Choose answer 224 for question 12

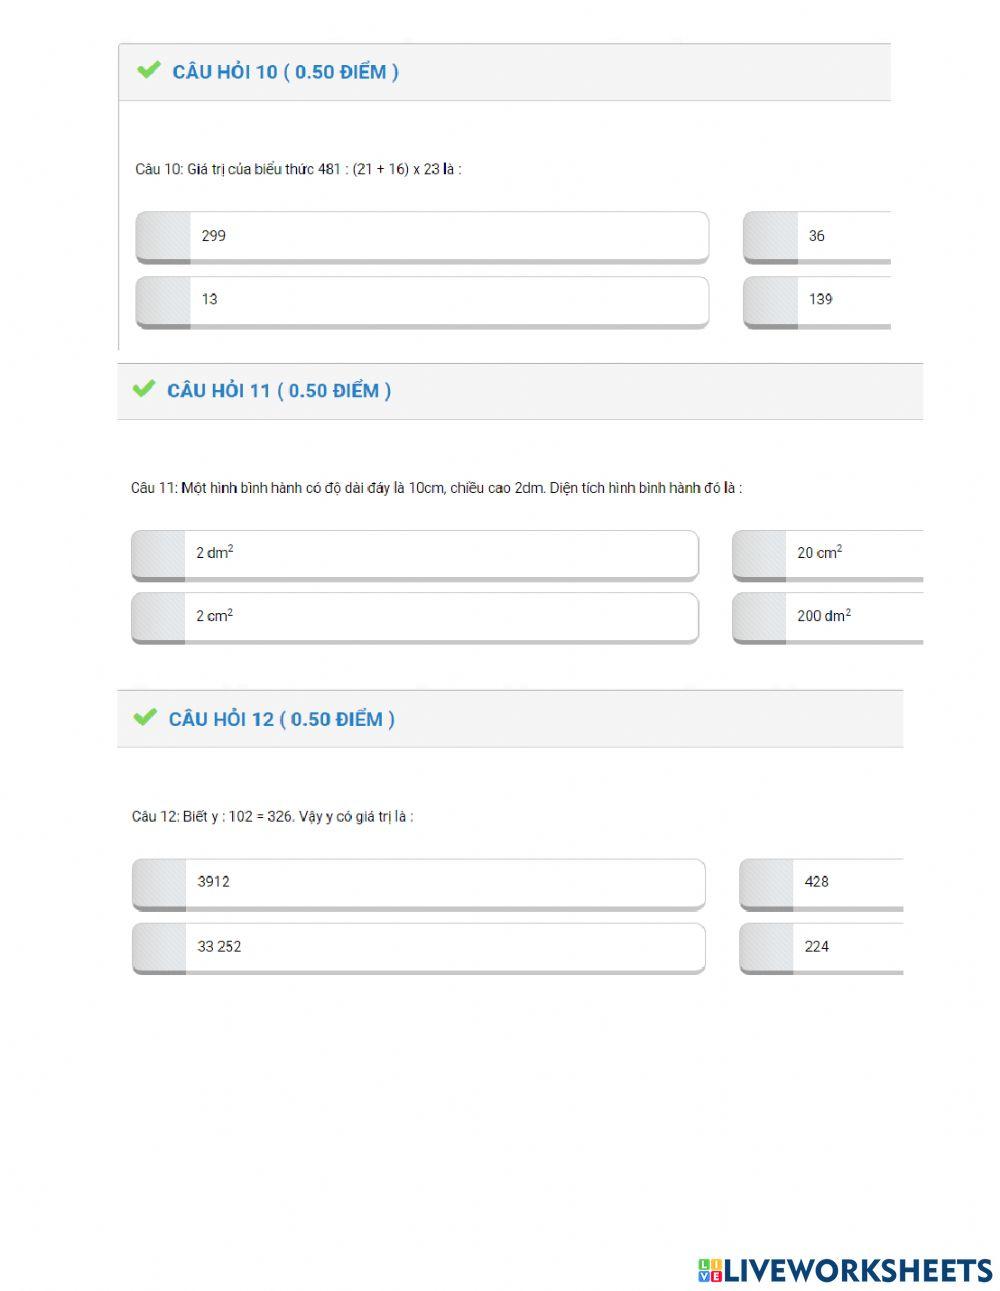(820, 947)
